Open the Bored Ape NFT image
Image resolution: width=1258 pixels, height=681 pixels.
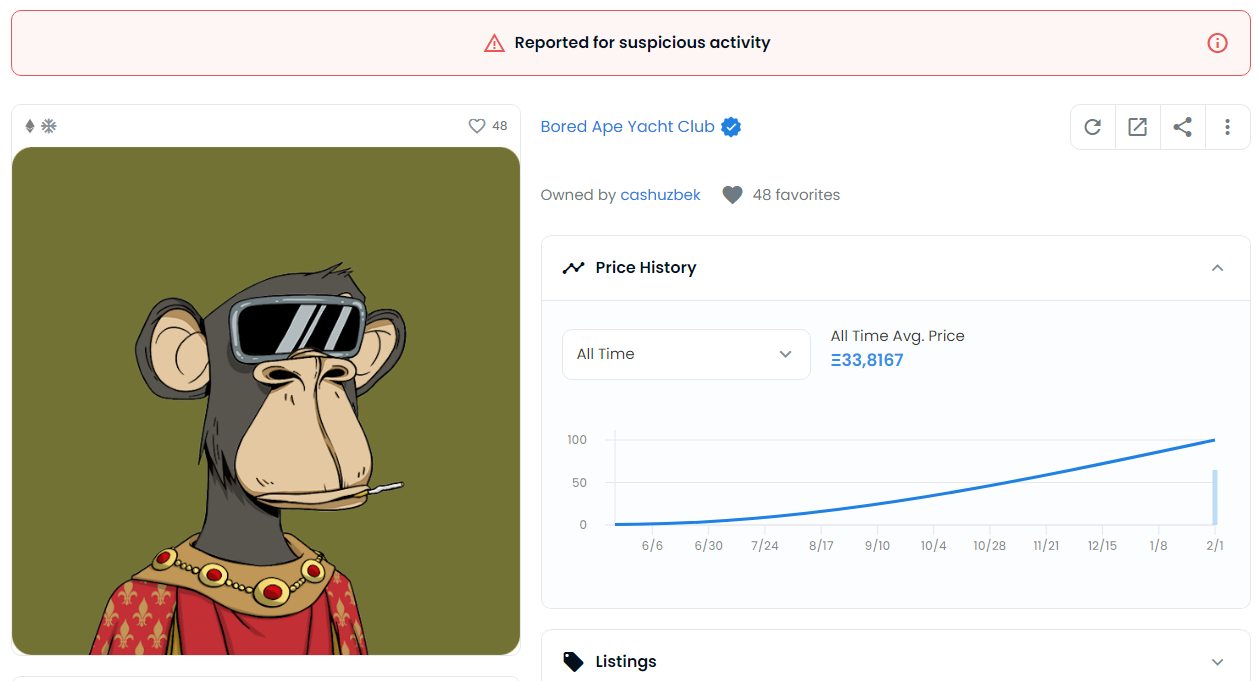coord(266,401)
